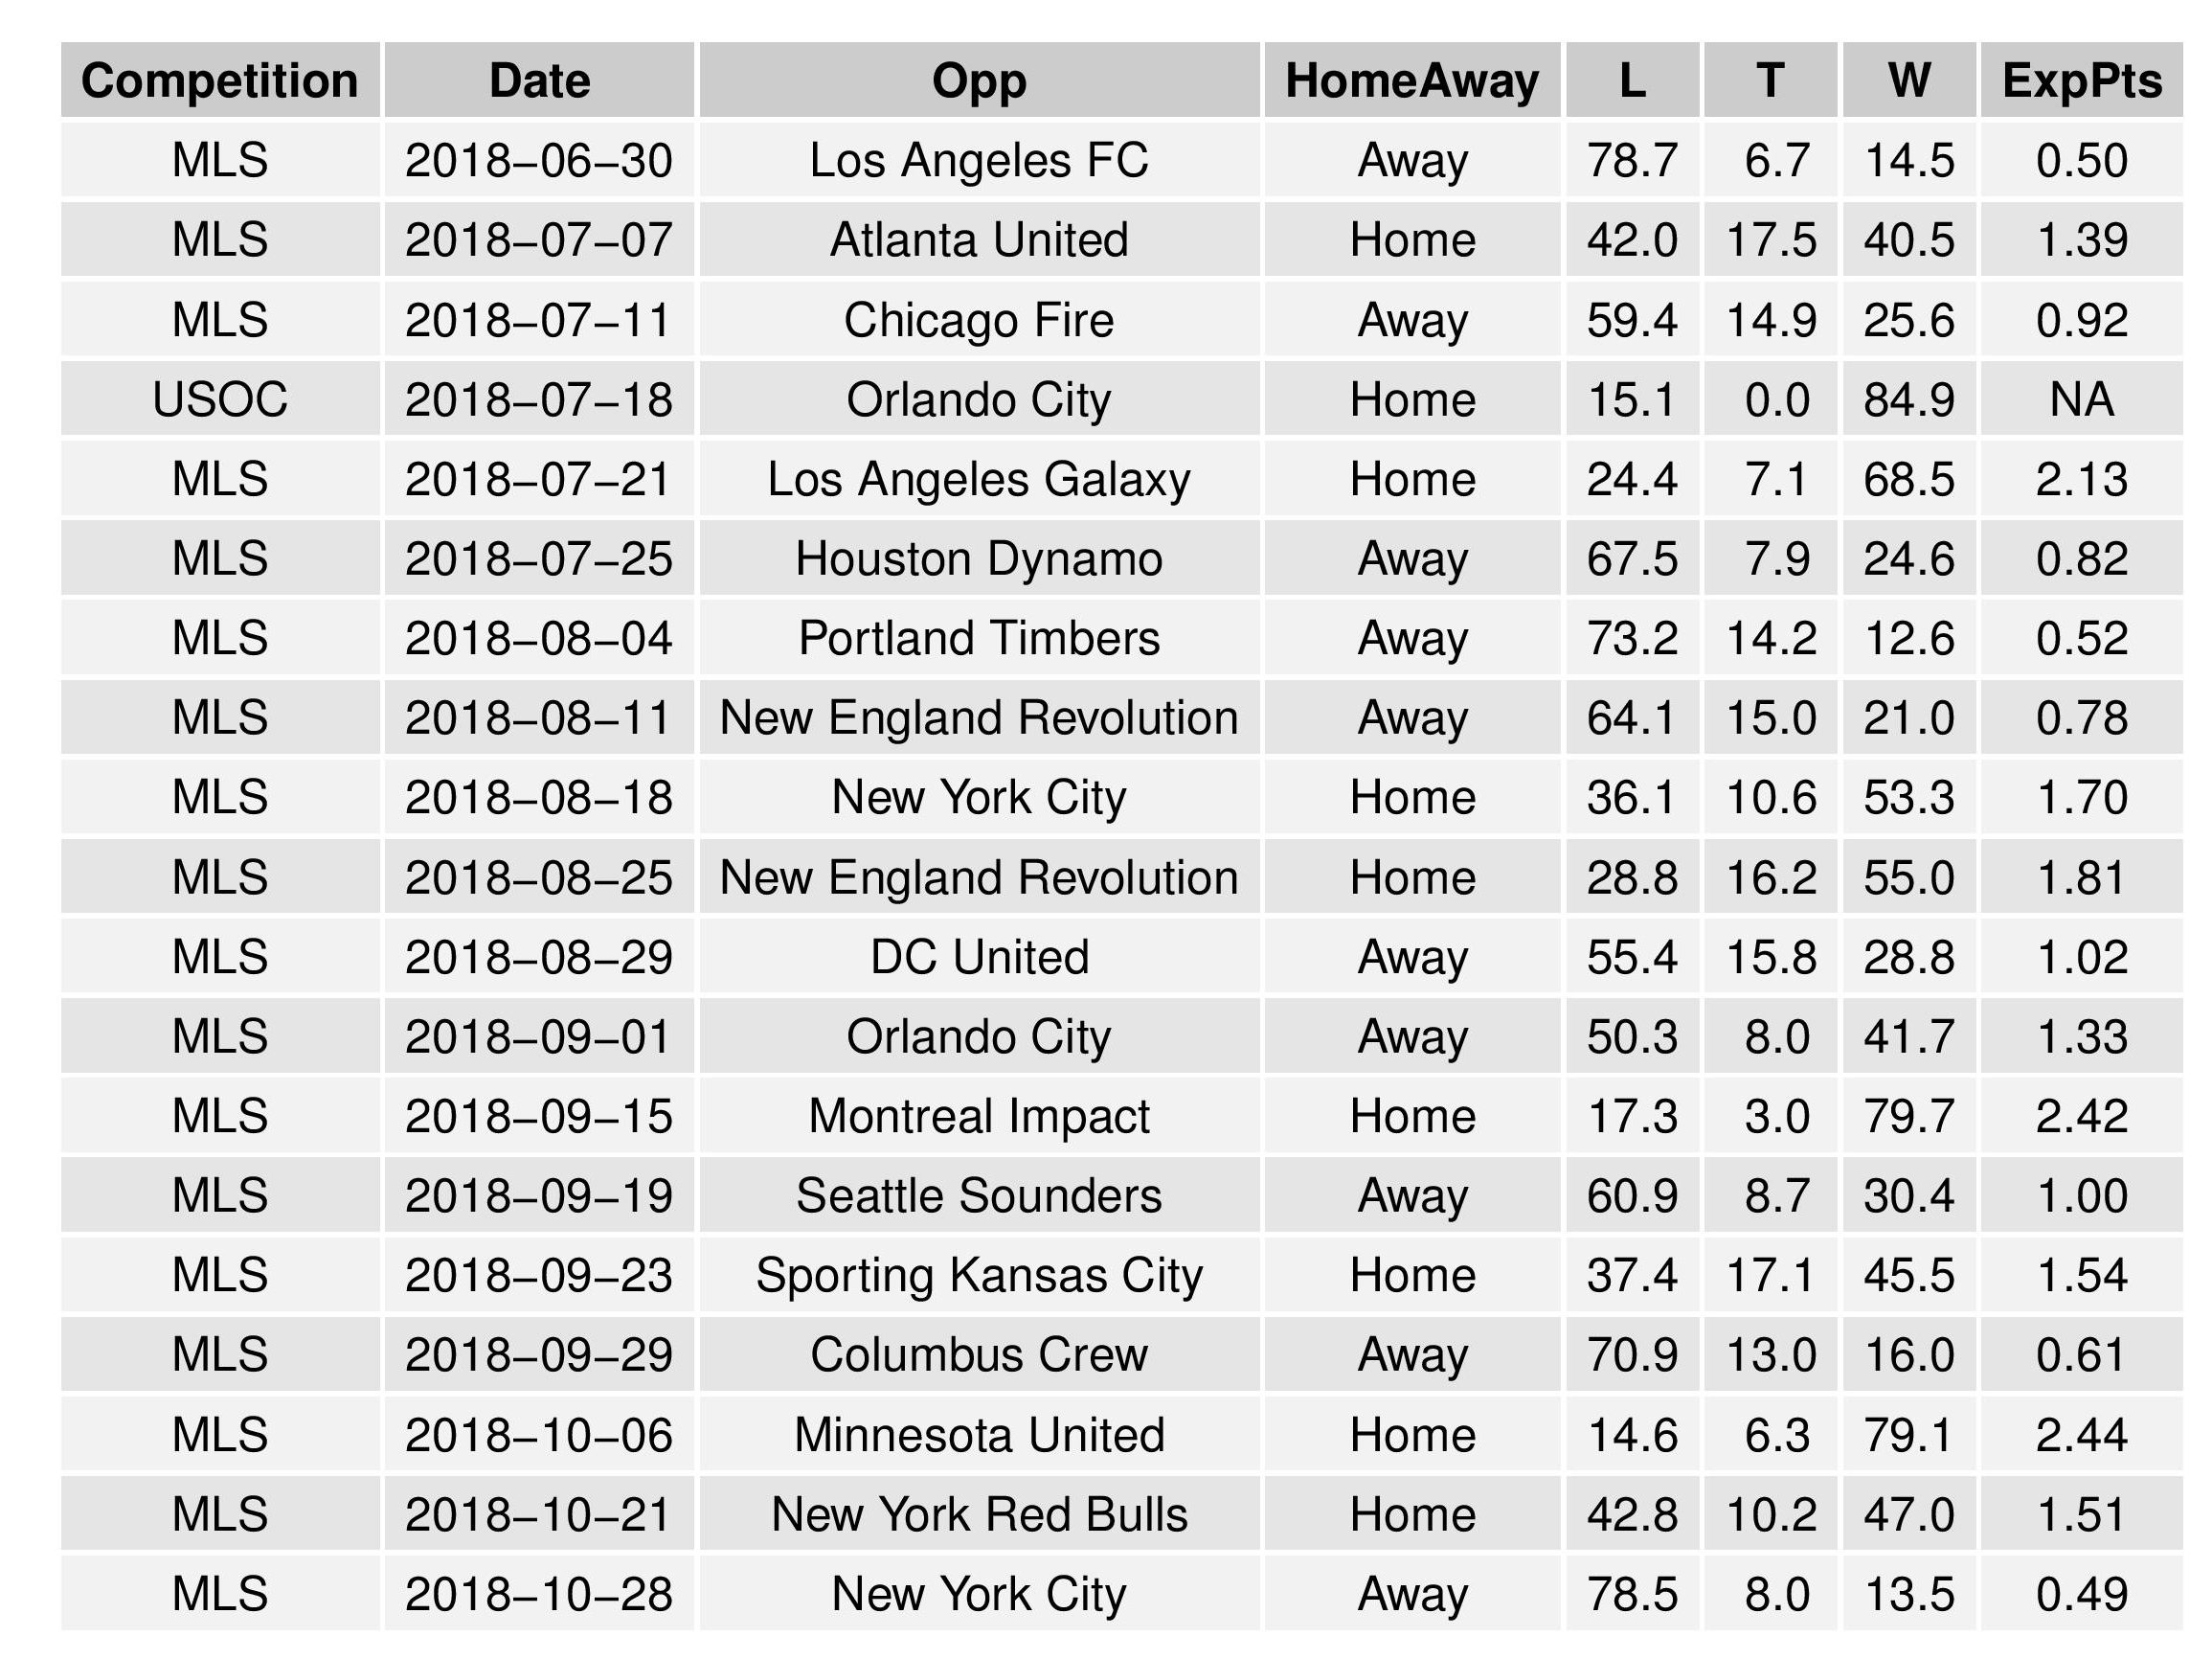Screen dimensions: 2212x1659
Task: Click the Atlanta United opponent cell
Action: pos(979,240)
